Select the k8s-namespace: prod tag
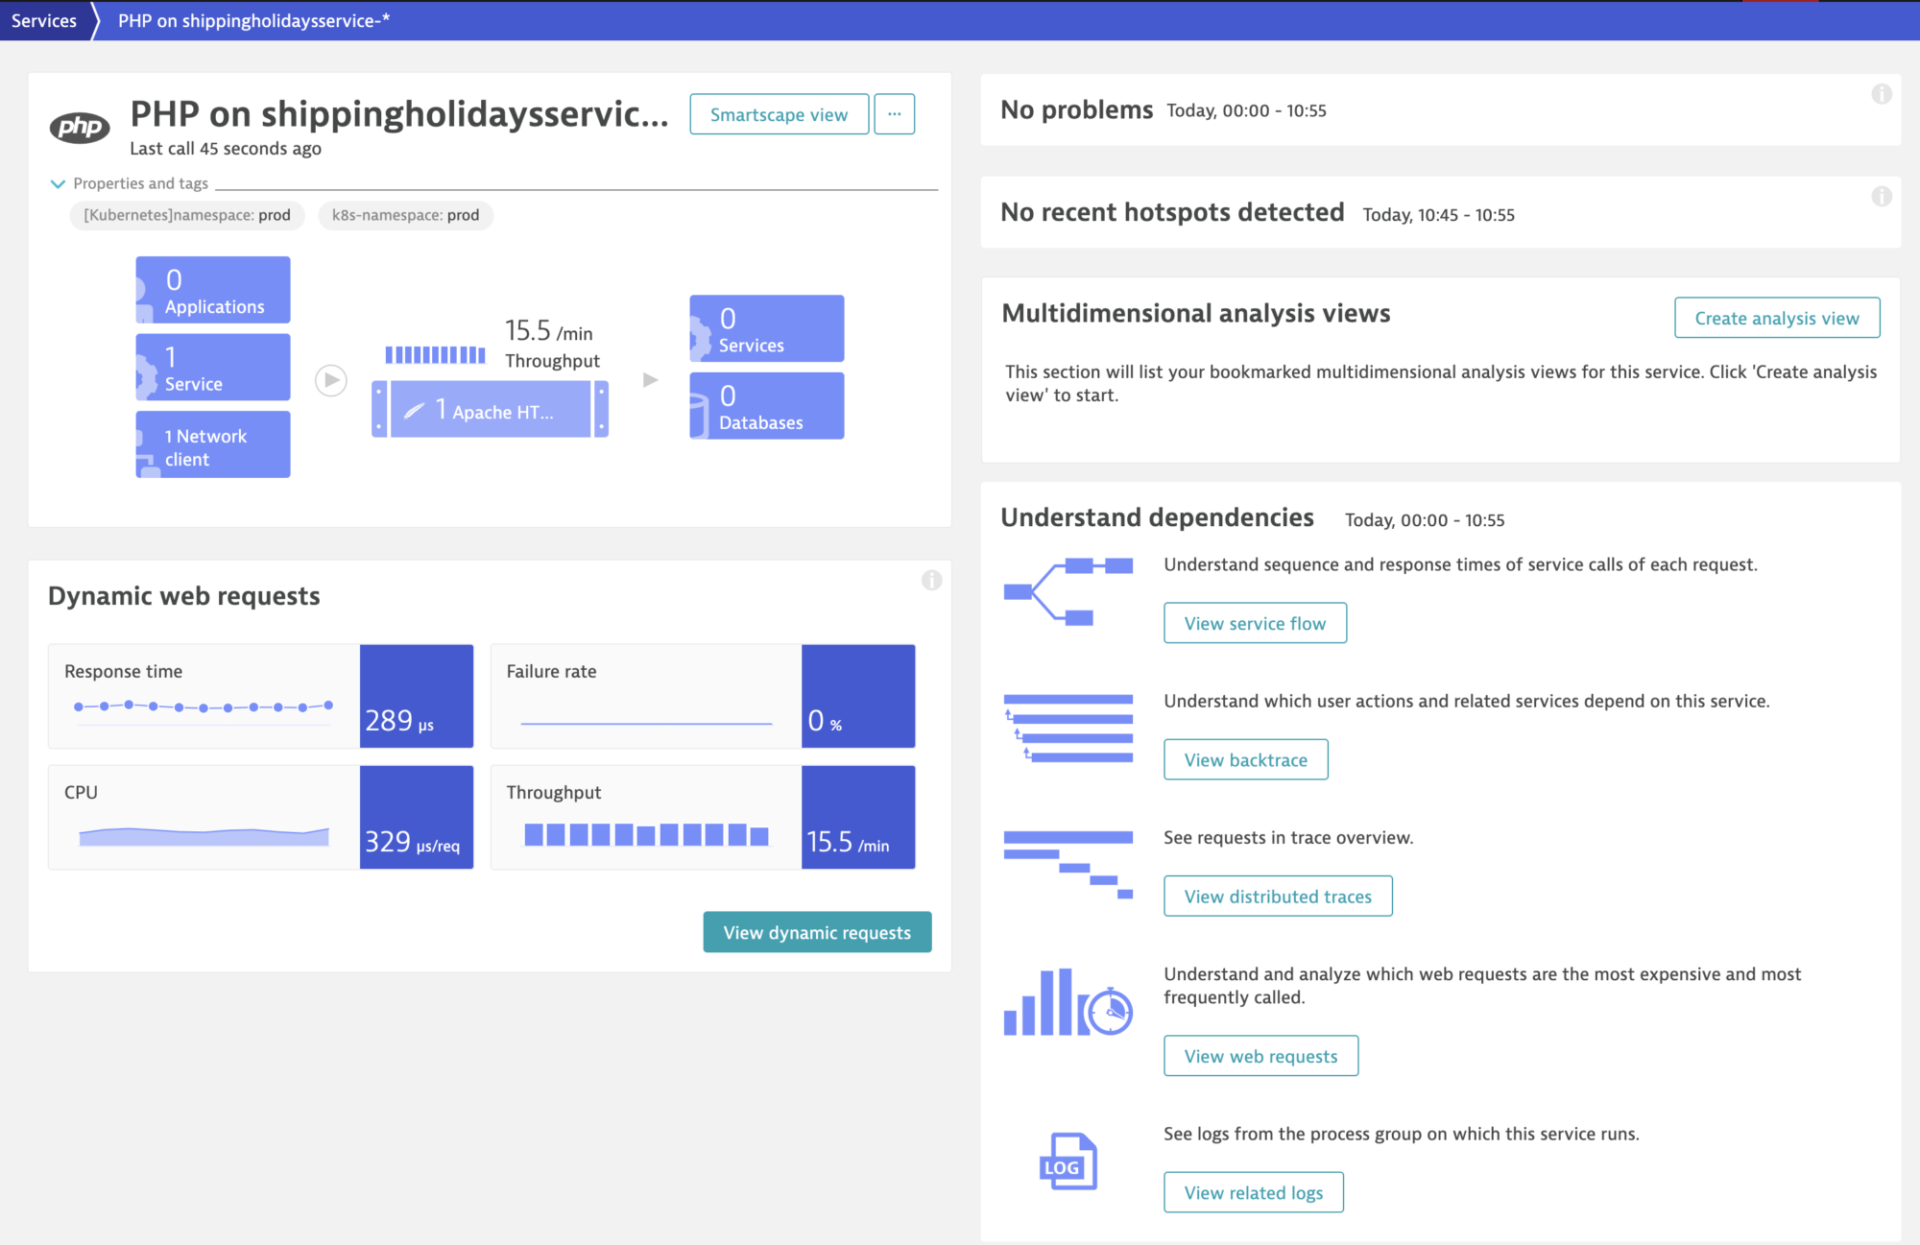The image size is (1920, 1245). (405, 215)
